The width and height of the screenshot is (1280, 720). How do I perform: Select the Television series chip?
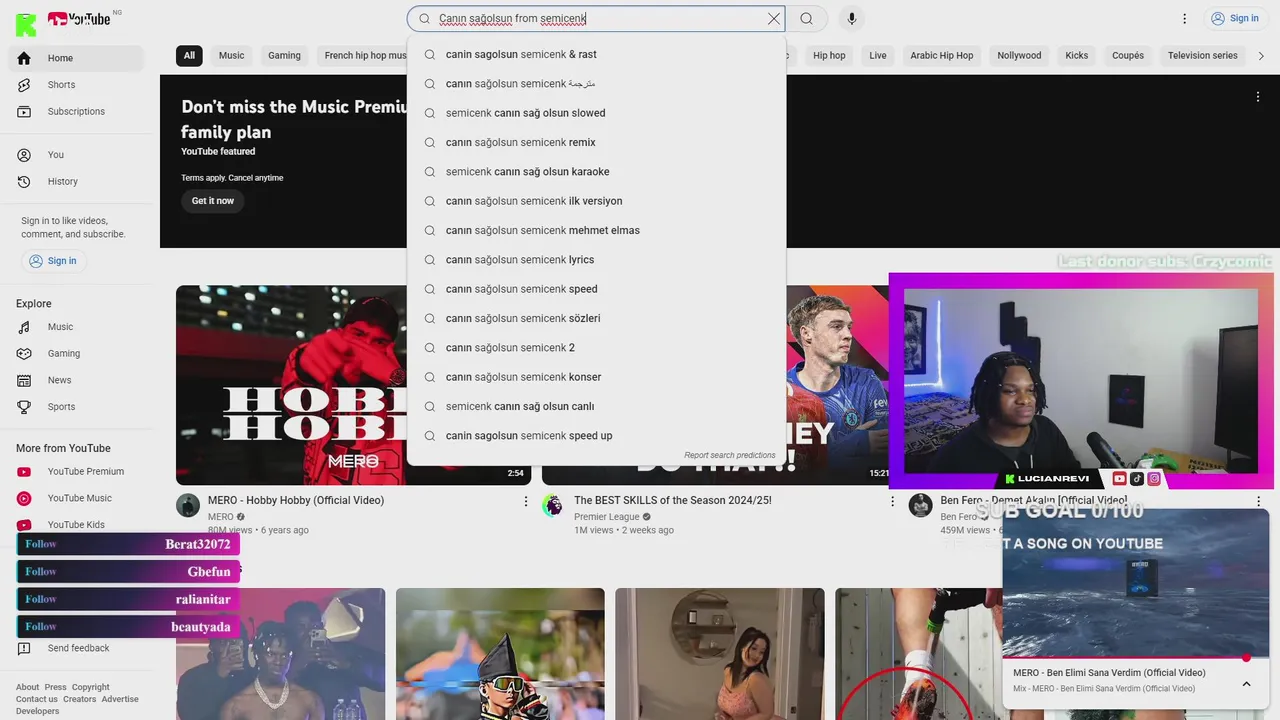point(1203,56)
